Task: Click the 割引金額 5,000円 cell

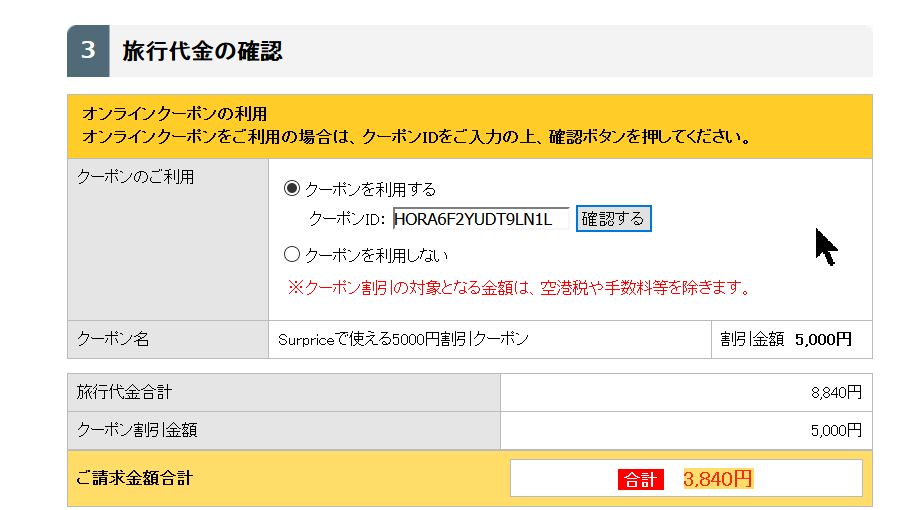Action: (791, 339)
